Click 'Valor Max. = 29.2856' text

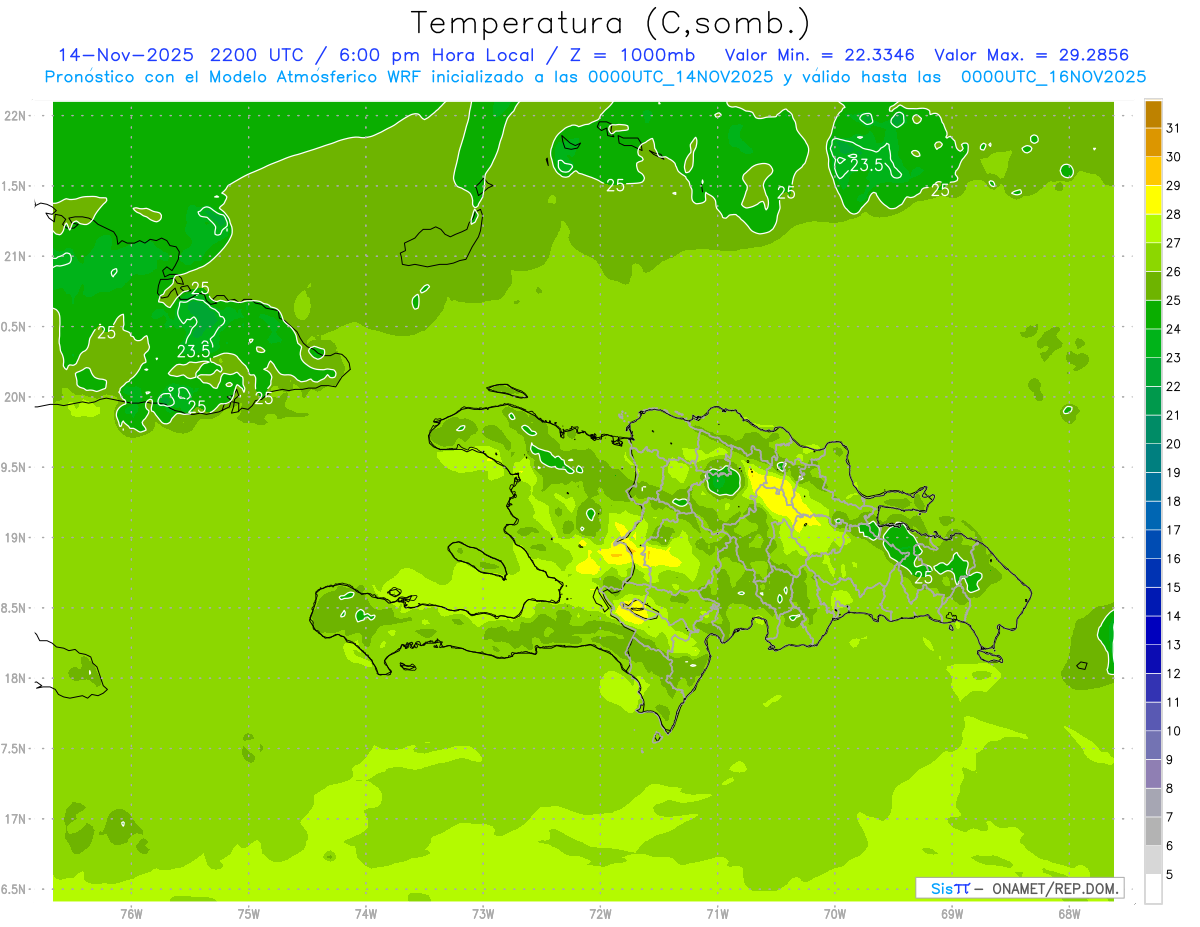pyautogui.click(x=1031, y=55)
